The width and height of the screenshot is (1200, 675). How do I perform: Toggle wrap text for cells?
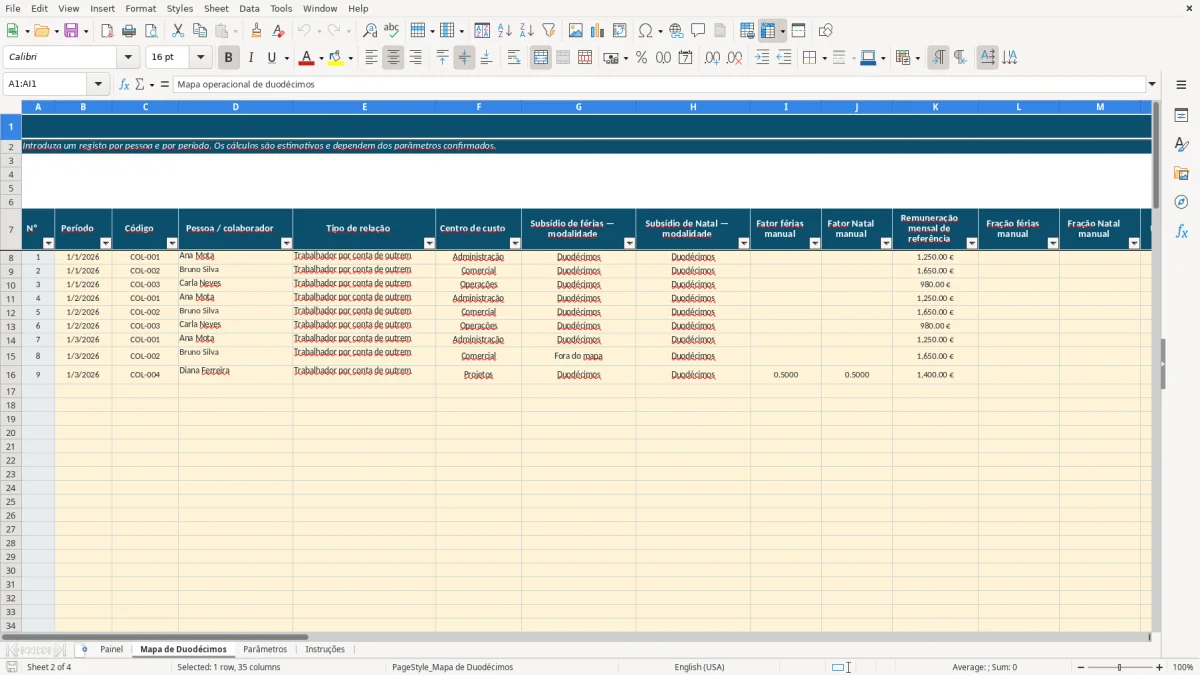pyautogui.click(x=514, y=58)
